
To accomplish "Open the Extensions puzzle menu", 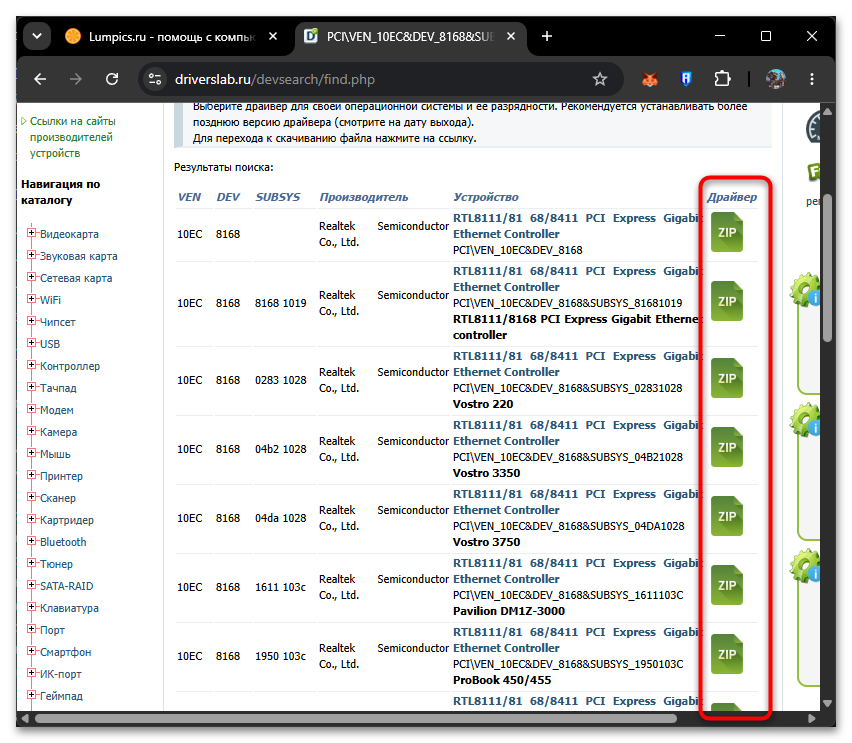I will [x=722, y=79].
